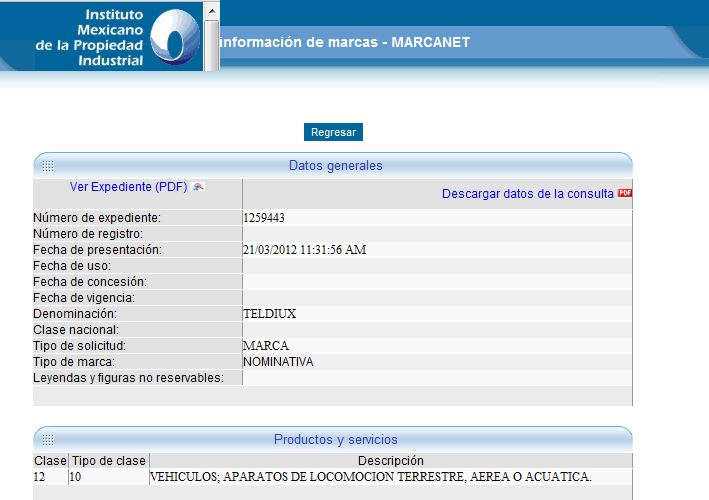The height and width of the screenshot is (500, 709).
Task: Click the date 21/03/2012 11:31:56 AM
Action: click(x=304, y=250)
